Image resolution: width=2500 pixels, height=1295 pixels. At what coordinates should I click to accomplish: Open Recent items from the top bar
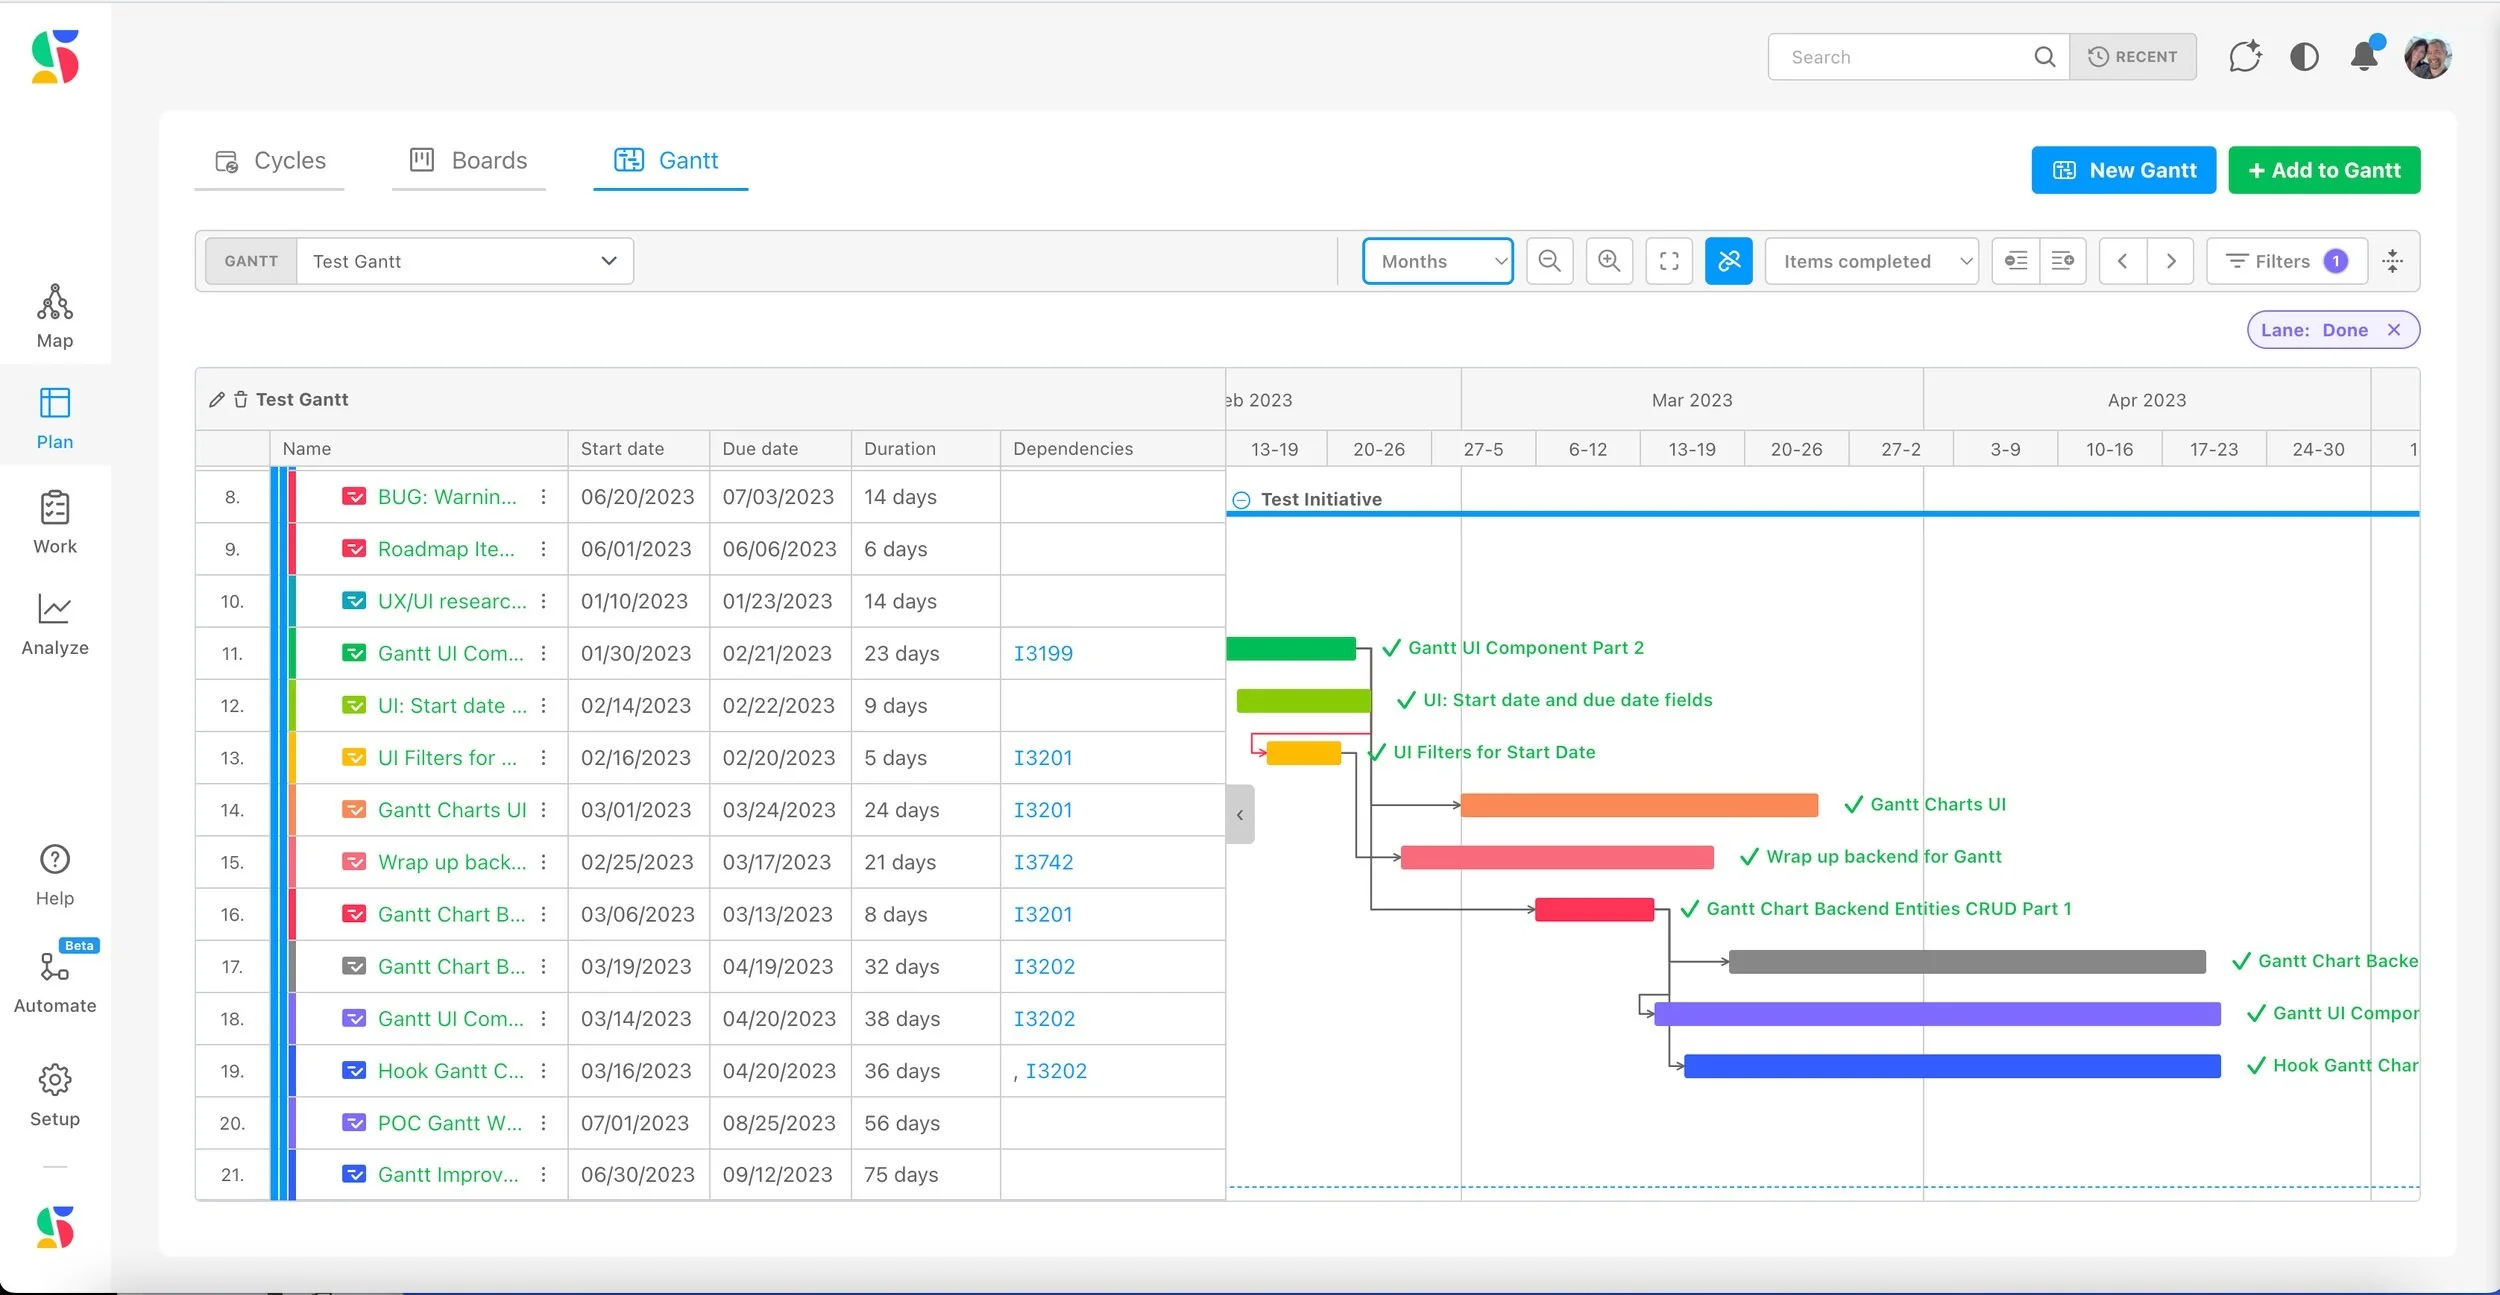tap(2132, 57)
